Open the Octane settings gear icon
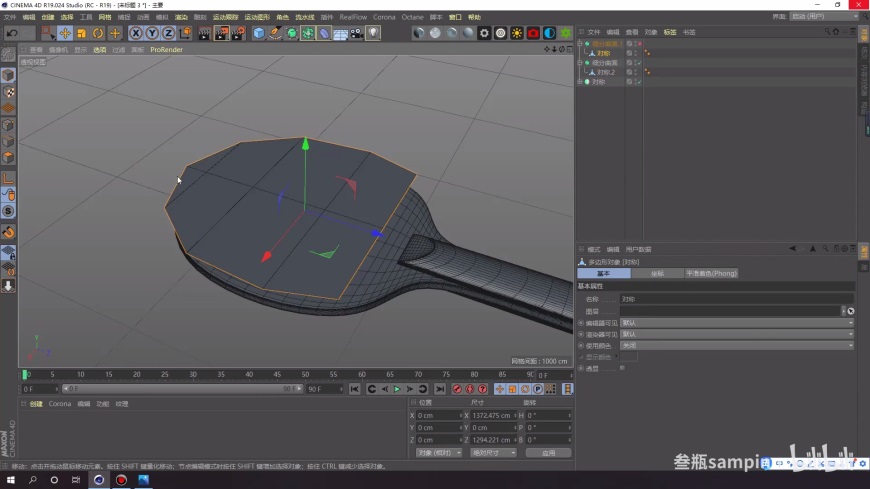870x489 pixels. point(484,33)
